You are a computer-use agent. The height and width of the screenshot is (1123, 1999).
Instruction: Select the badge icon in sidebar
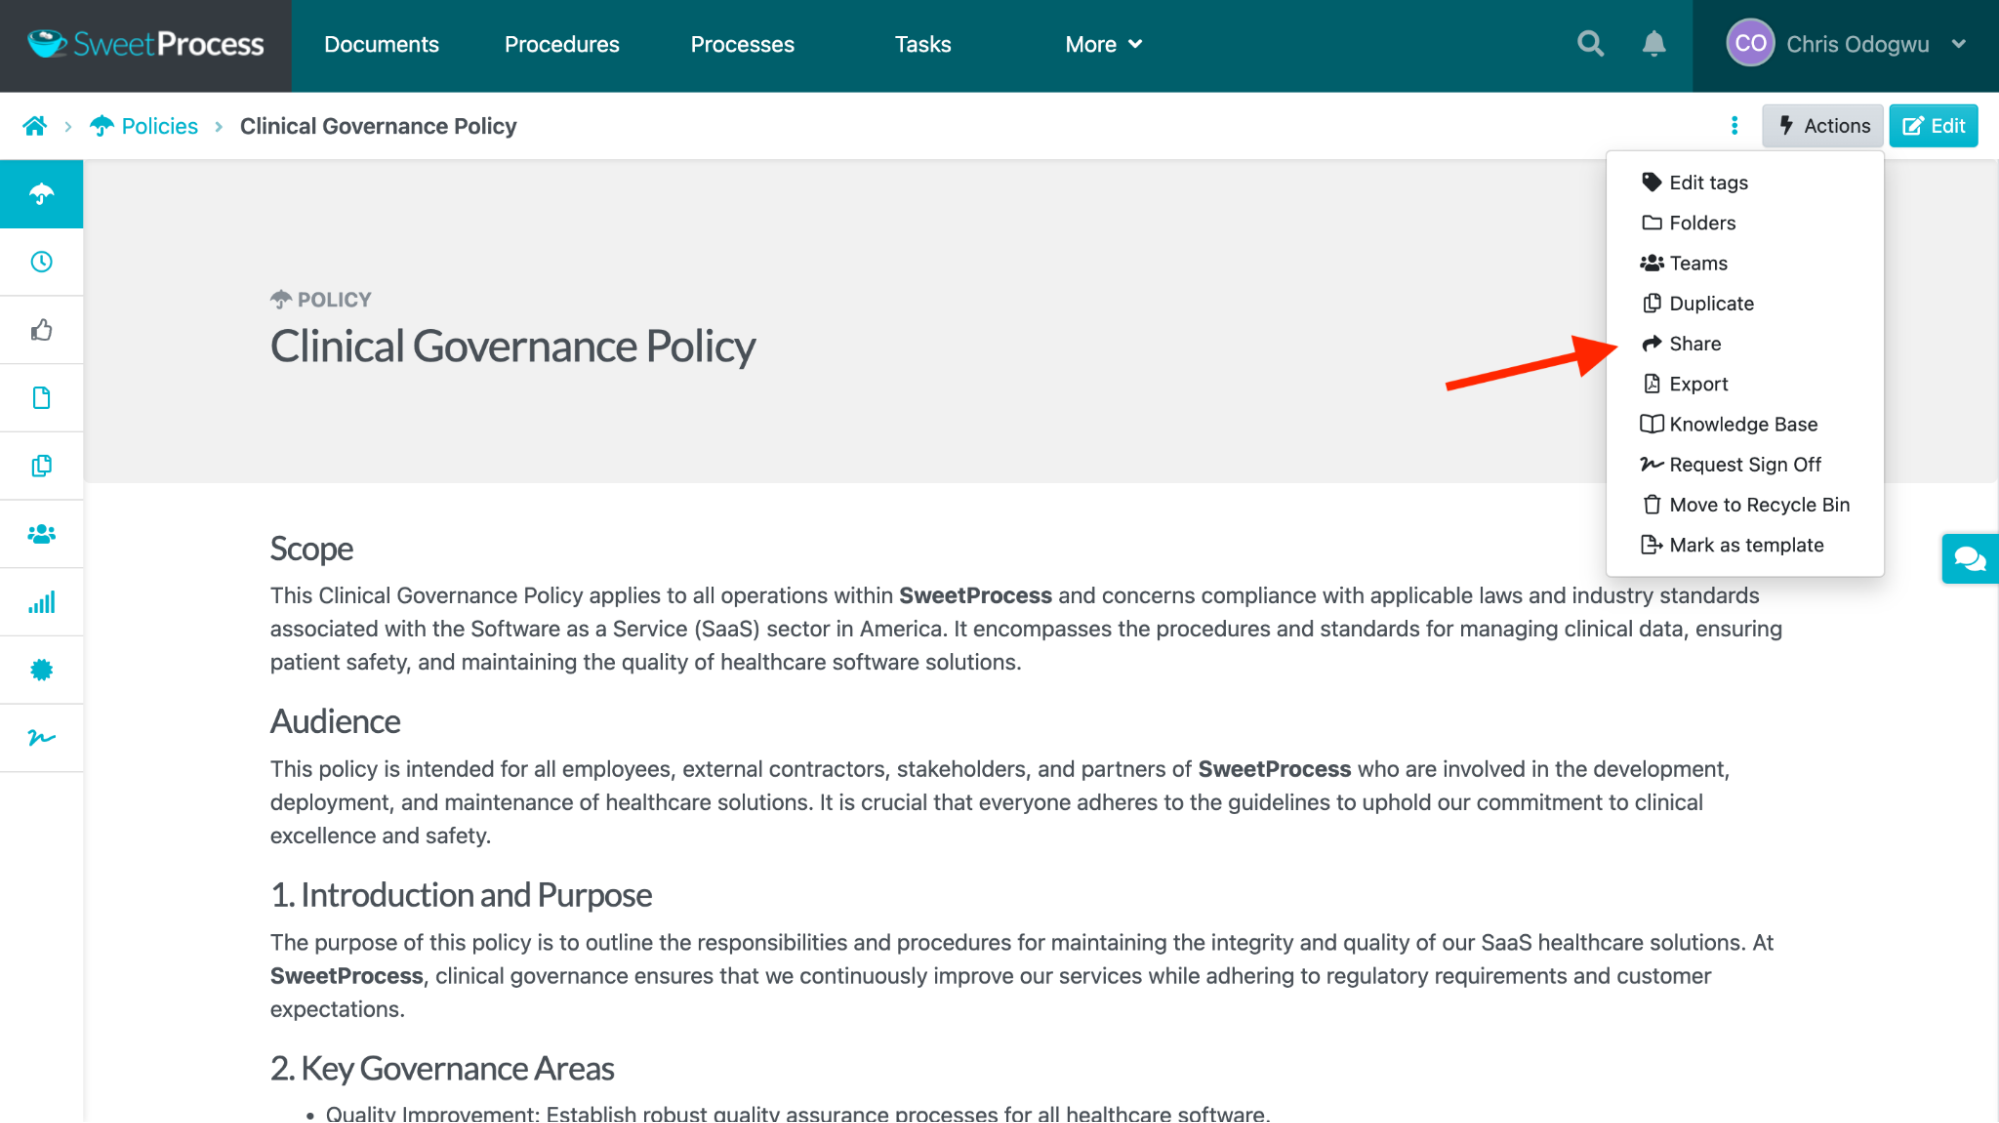coord(41,669)
